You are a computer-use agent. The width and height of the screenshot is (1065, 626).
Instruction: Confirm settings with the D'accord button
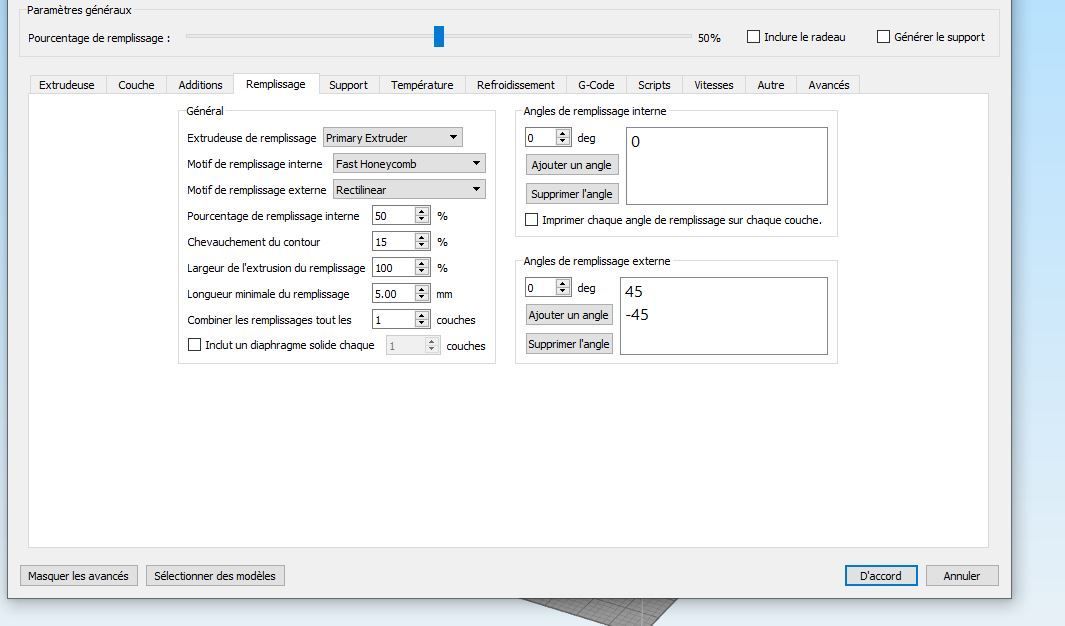pyautogui.click(x=881, y=576)
